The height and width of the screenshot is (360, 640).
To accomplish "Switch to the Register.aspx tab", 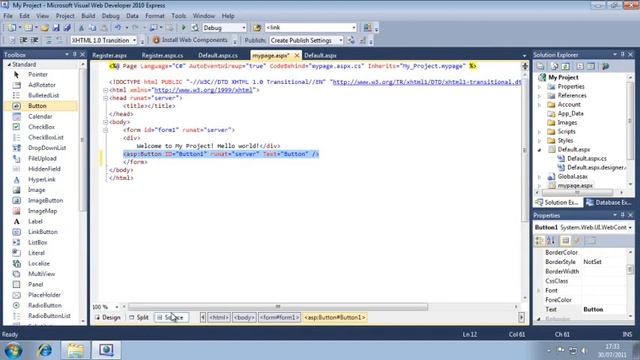I will (109, 55).
